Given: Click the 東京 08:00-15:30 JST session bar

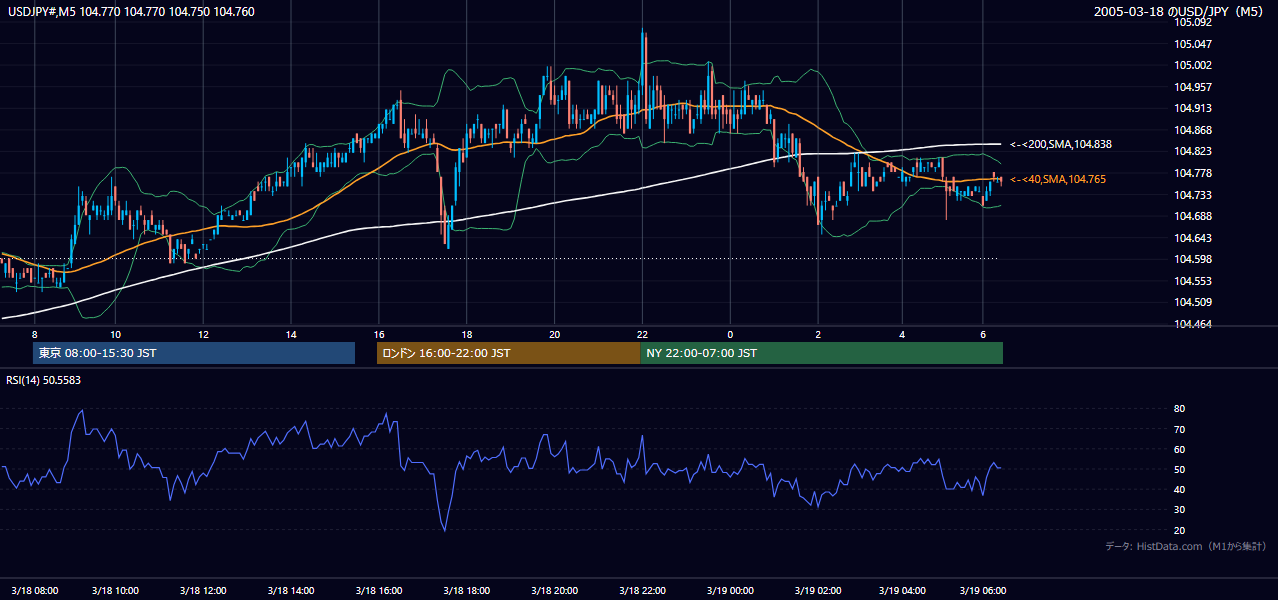Looking at the screenshot, I should (194, 353).
